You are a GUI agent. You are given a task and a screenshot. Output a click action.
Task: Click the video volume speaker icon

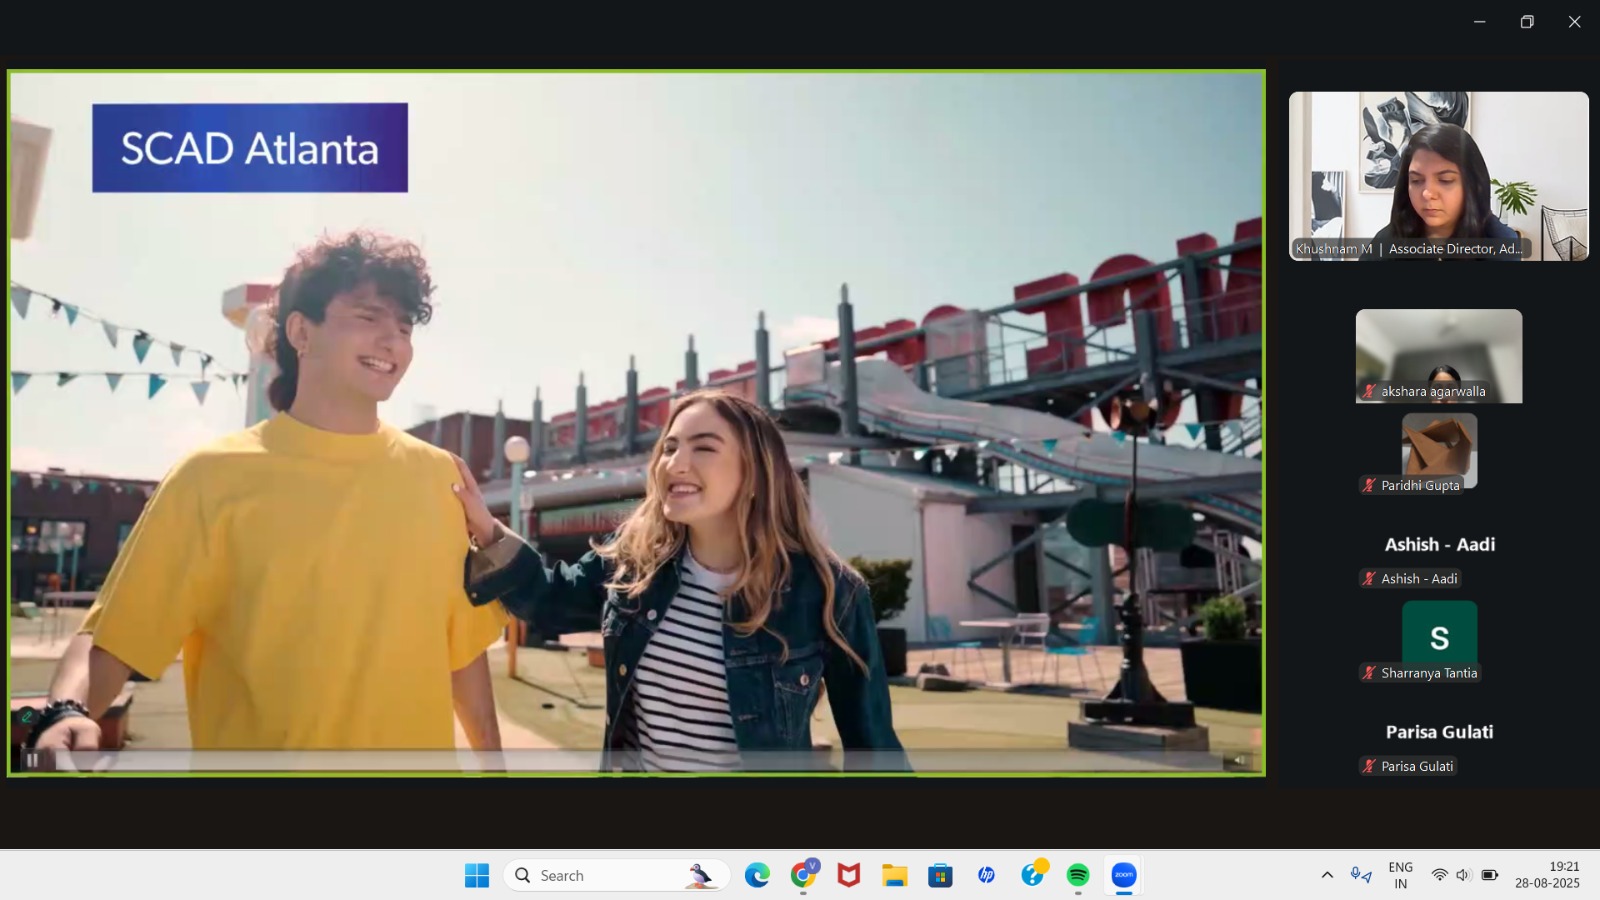[1239, 761]
